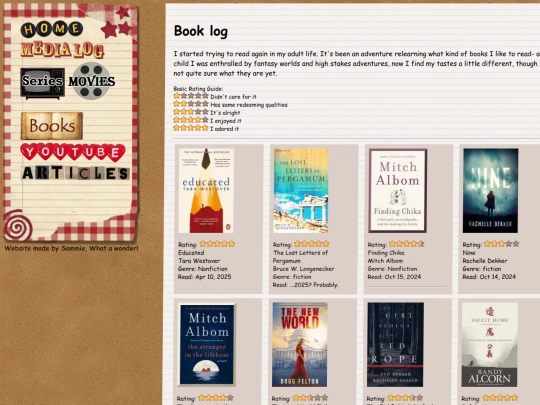Image resolution: width=540 pixels, height=405 pixels.
Task: Click the three-star 'It's alright' row
Action: [x=207, y=112]
